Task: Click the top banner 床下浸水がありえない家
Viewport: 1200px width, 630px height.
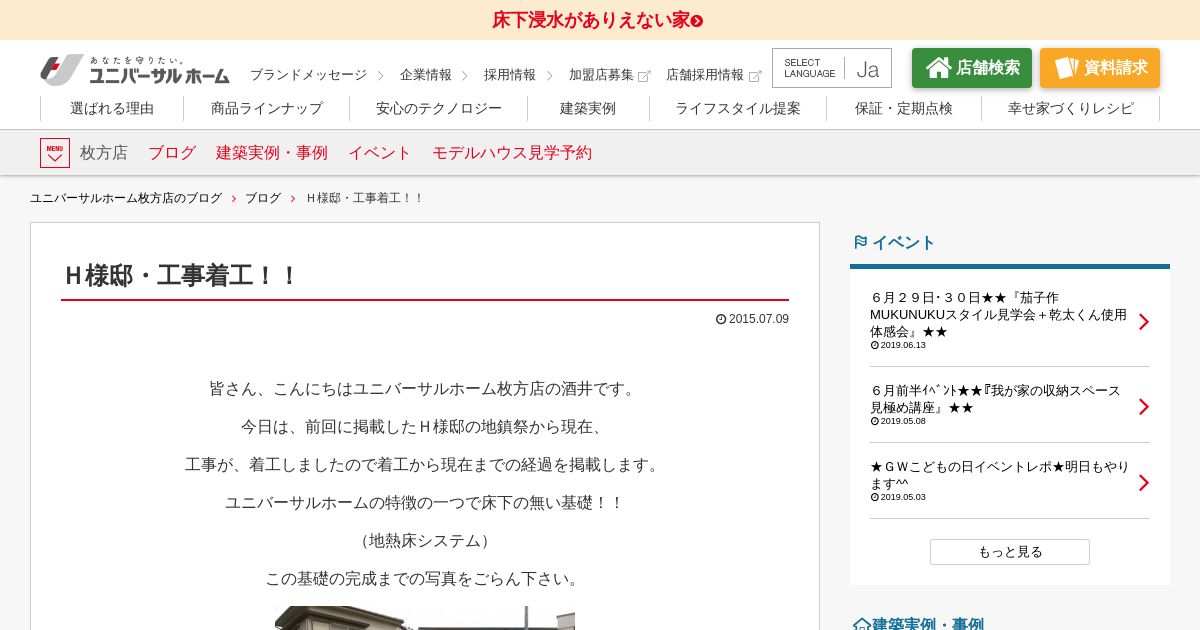Action: [x=598, y=20]
